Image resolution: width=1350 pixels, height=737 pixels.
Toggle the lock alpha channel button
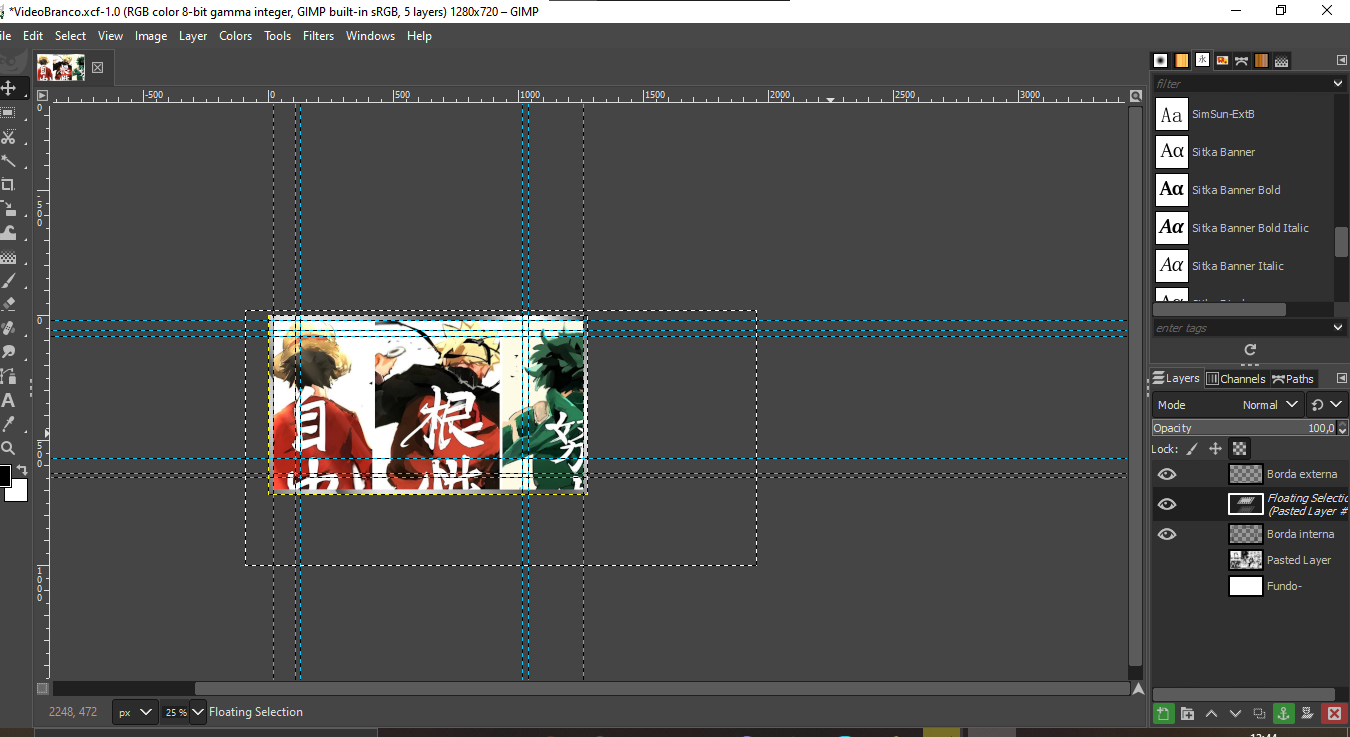(1239, 449)
